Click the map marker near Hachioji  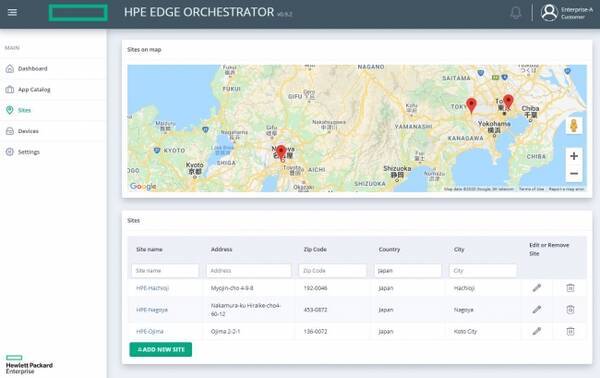(x=471, y=105)
